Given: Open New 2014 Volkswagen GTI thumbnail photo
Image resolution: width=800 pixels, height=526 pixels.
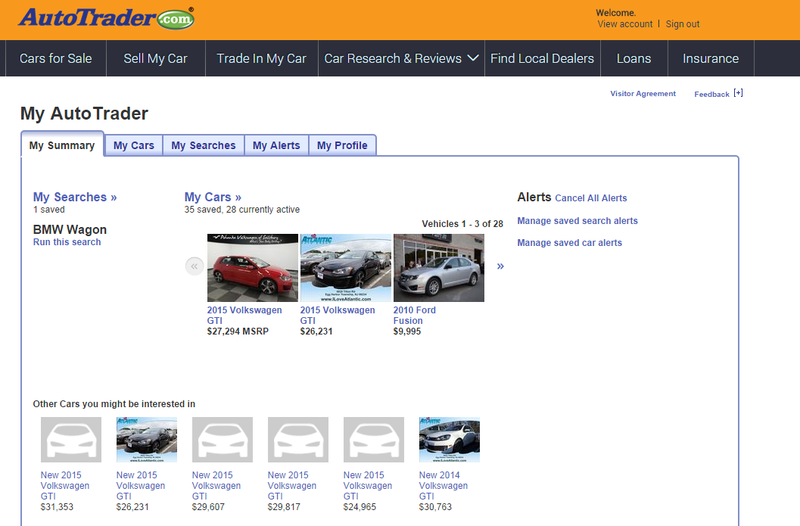Looking at the screenshot, I should coord(449,439).
